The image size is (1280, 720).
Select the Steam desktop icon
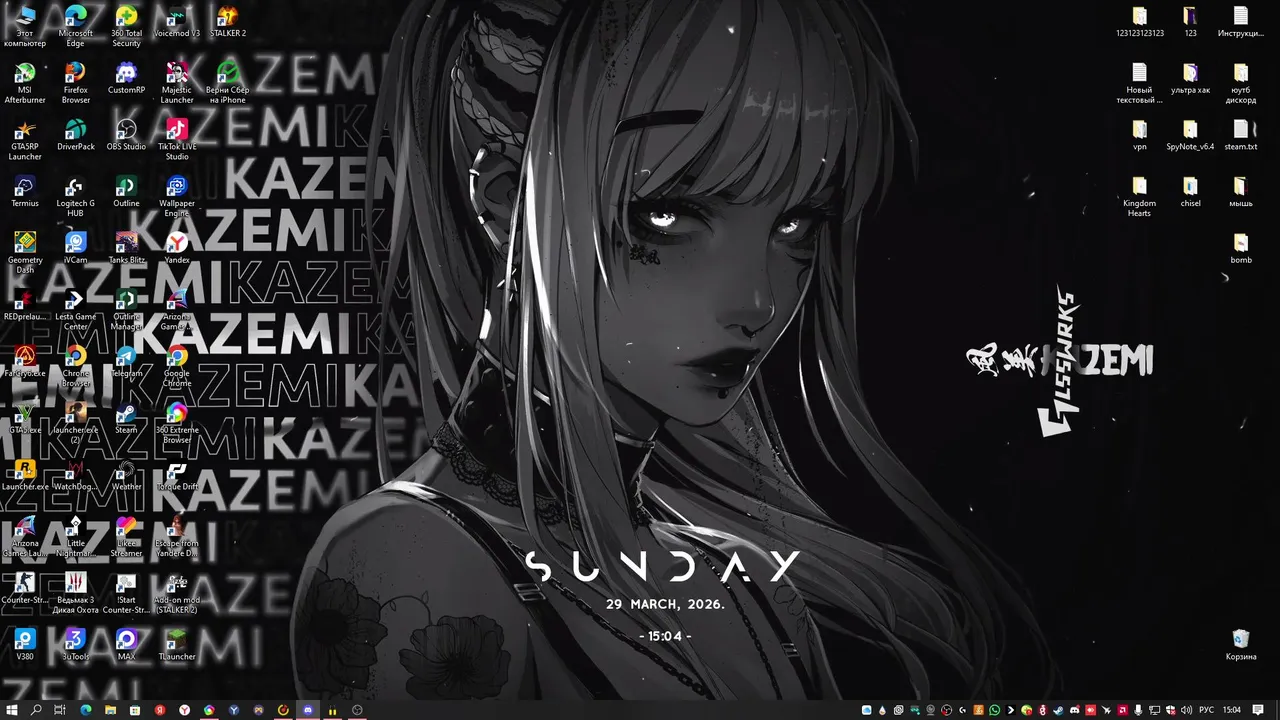coord(126,420)
